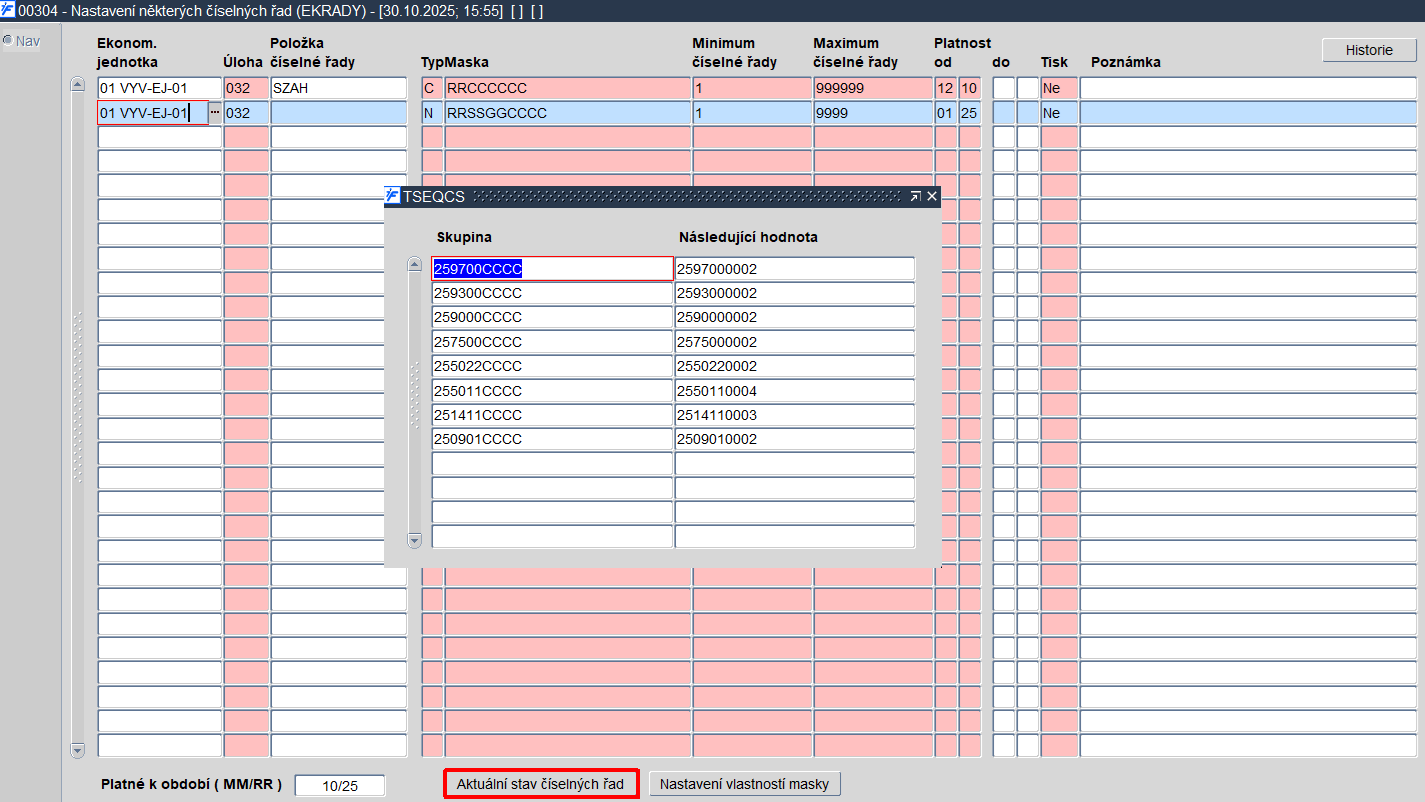
Task: Open Nastavení vlastností masky
Action: [x=744, y=784]
